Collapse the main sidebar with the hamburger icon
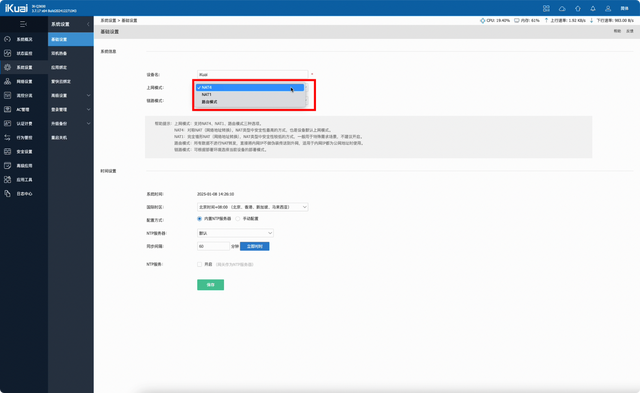 tap(23, 24)
